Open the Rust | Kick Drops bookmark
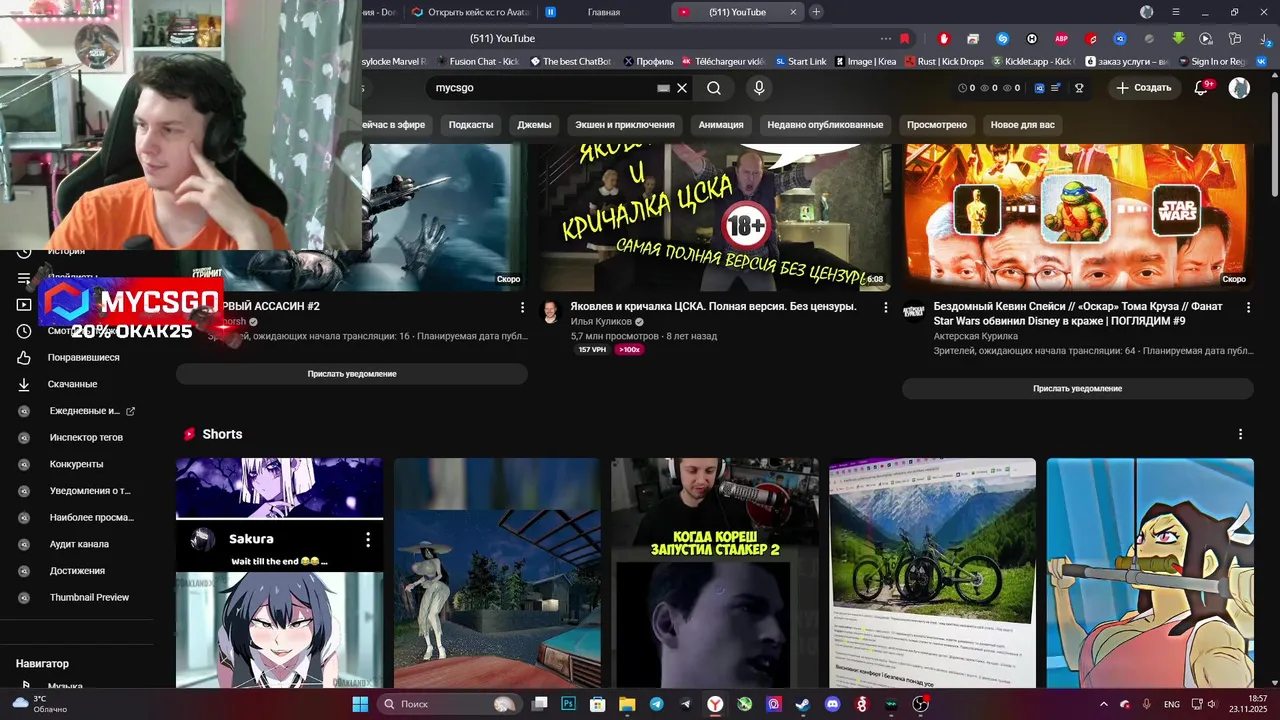This screenshot has height=720, width=1280. [944, 62]
